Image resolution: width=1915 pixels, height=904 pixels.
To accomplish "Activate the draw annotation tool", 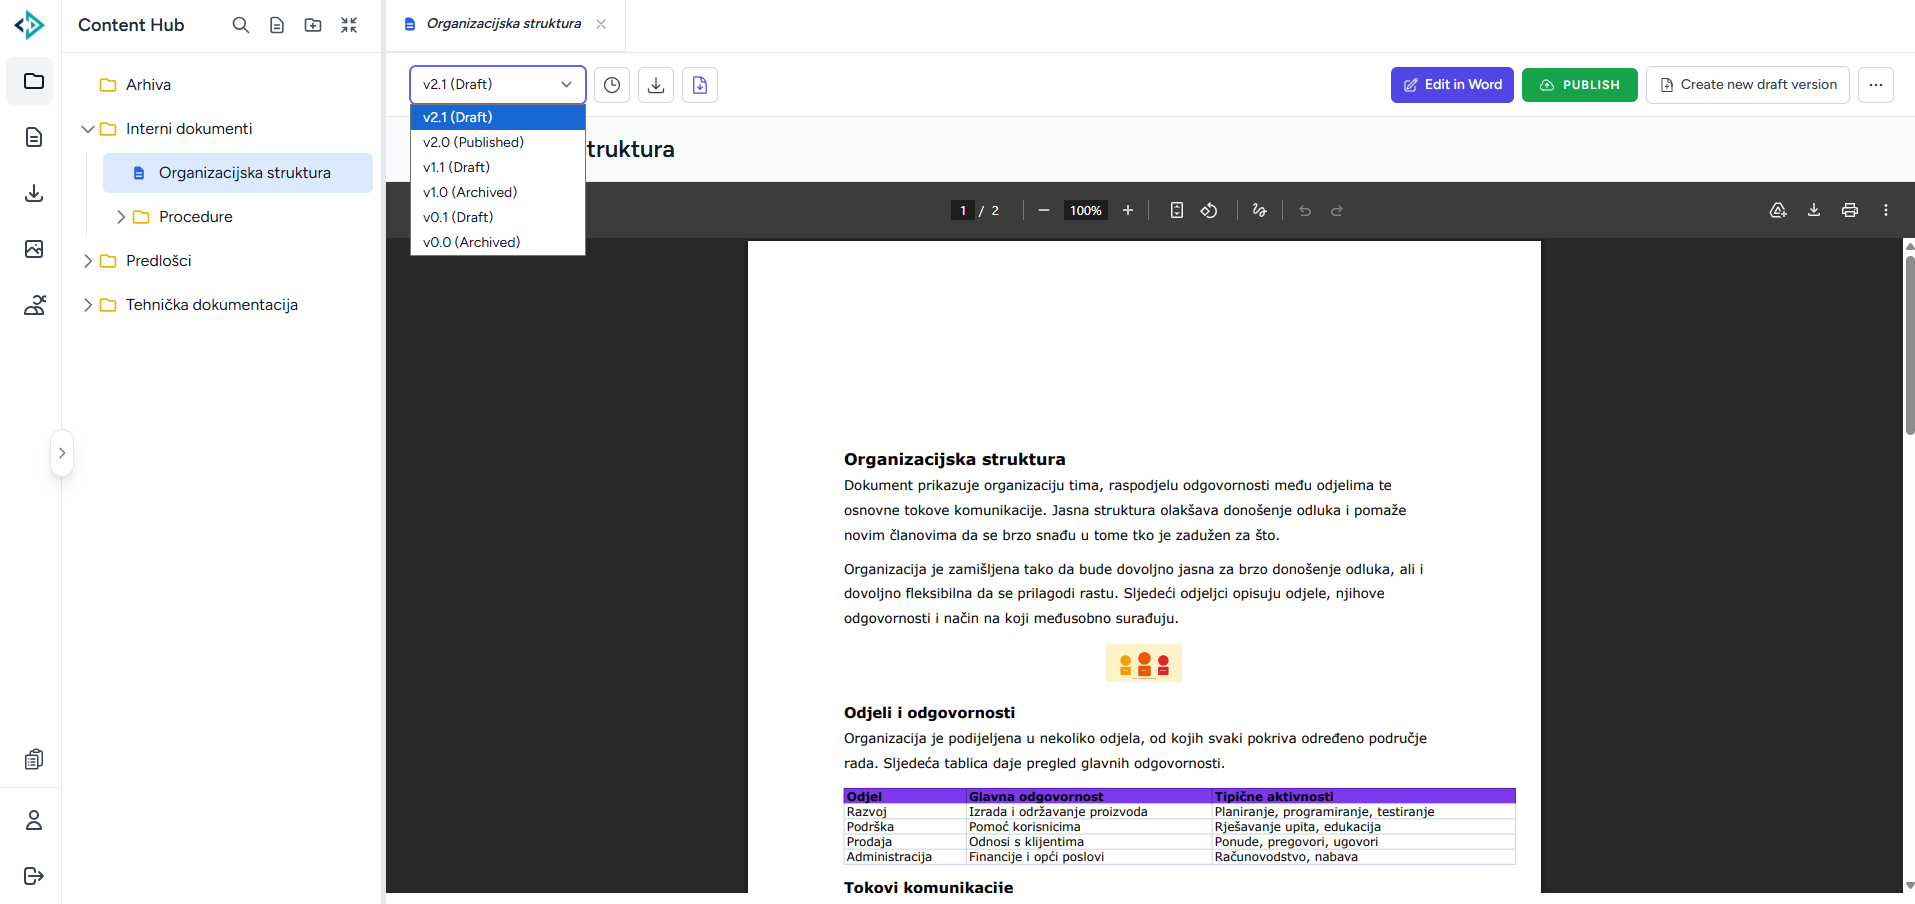I will (x=1260, y=210).
